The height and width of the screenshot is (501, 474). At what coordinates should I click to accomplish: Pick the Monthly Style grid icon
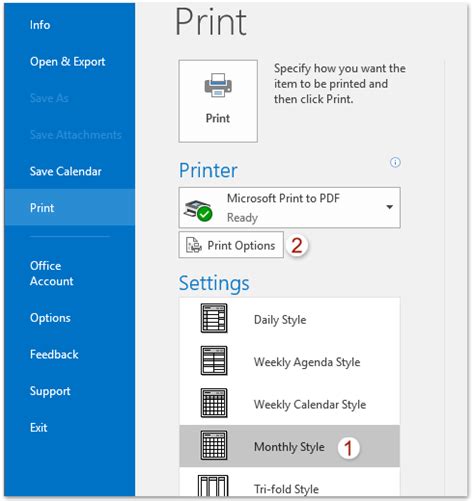tap(214, 445)
